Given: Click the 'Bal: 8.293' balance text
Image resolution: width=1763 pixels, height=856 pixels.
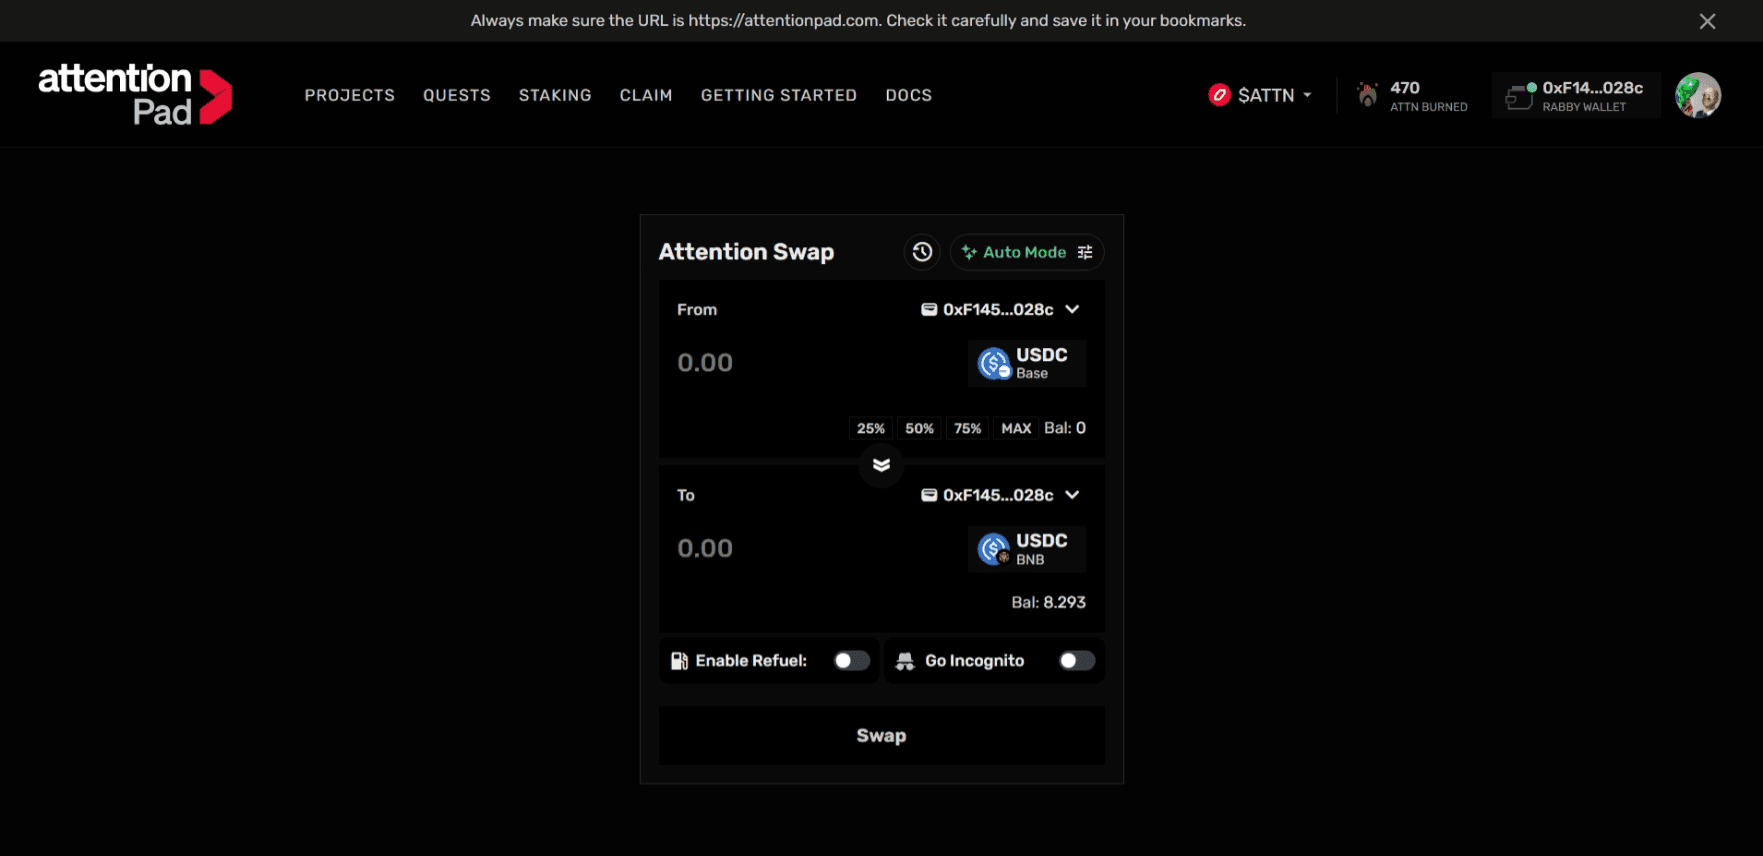Looking at the screenshot, I should tap(1048, 603).
